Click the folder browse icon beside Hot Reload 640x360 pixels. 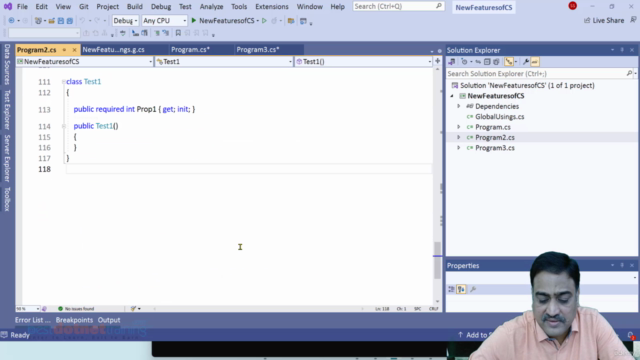291,20
